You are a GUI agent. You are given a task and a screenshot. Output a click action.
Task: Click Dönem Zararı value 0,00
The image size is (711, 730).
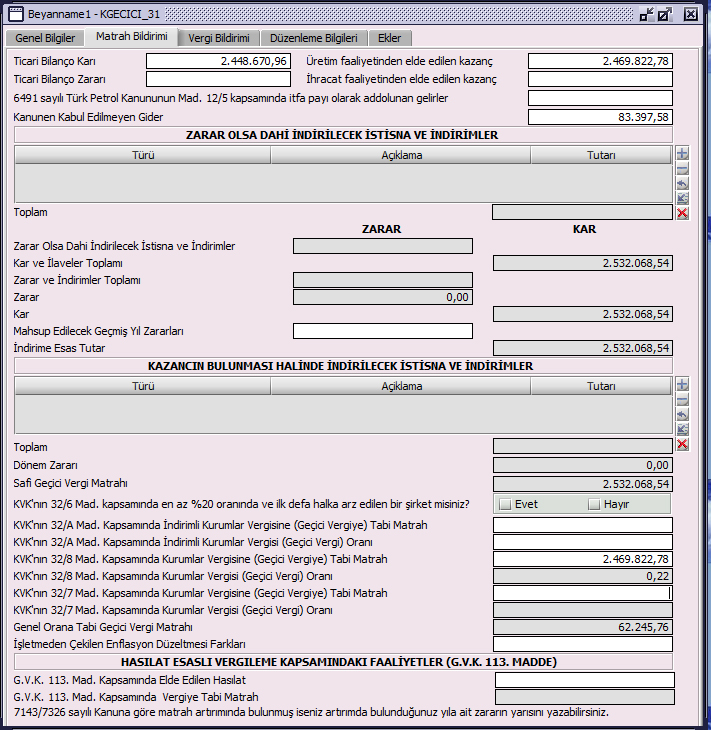click(x=583, y=465)
